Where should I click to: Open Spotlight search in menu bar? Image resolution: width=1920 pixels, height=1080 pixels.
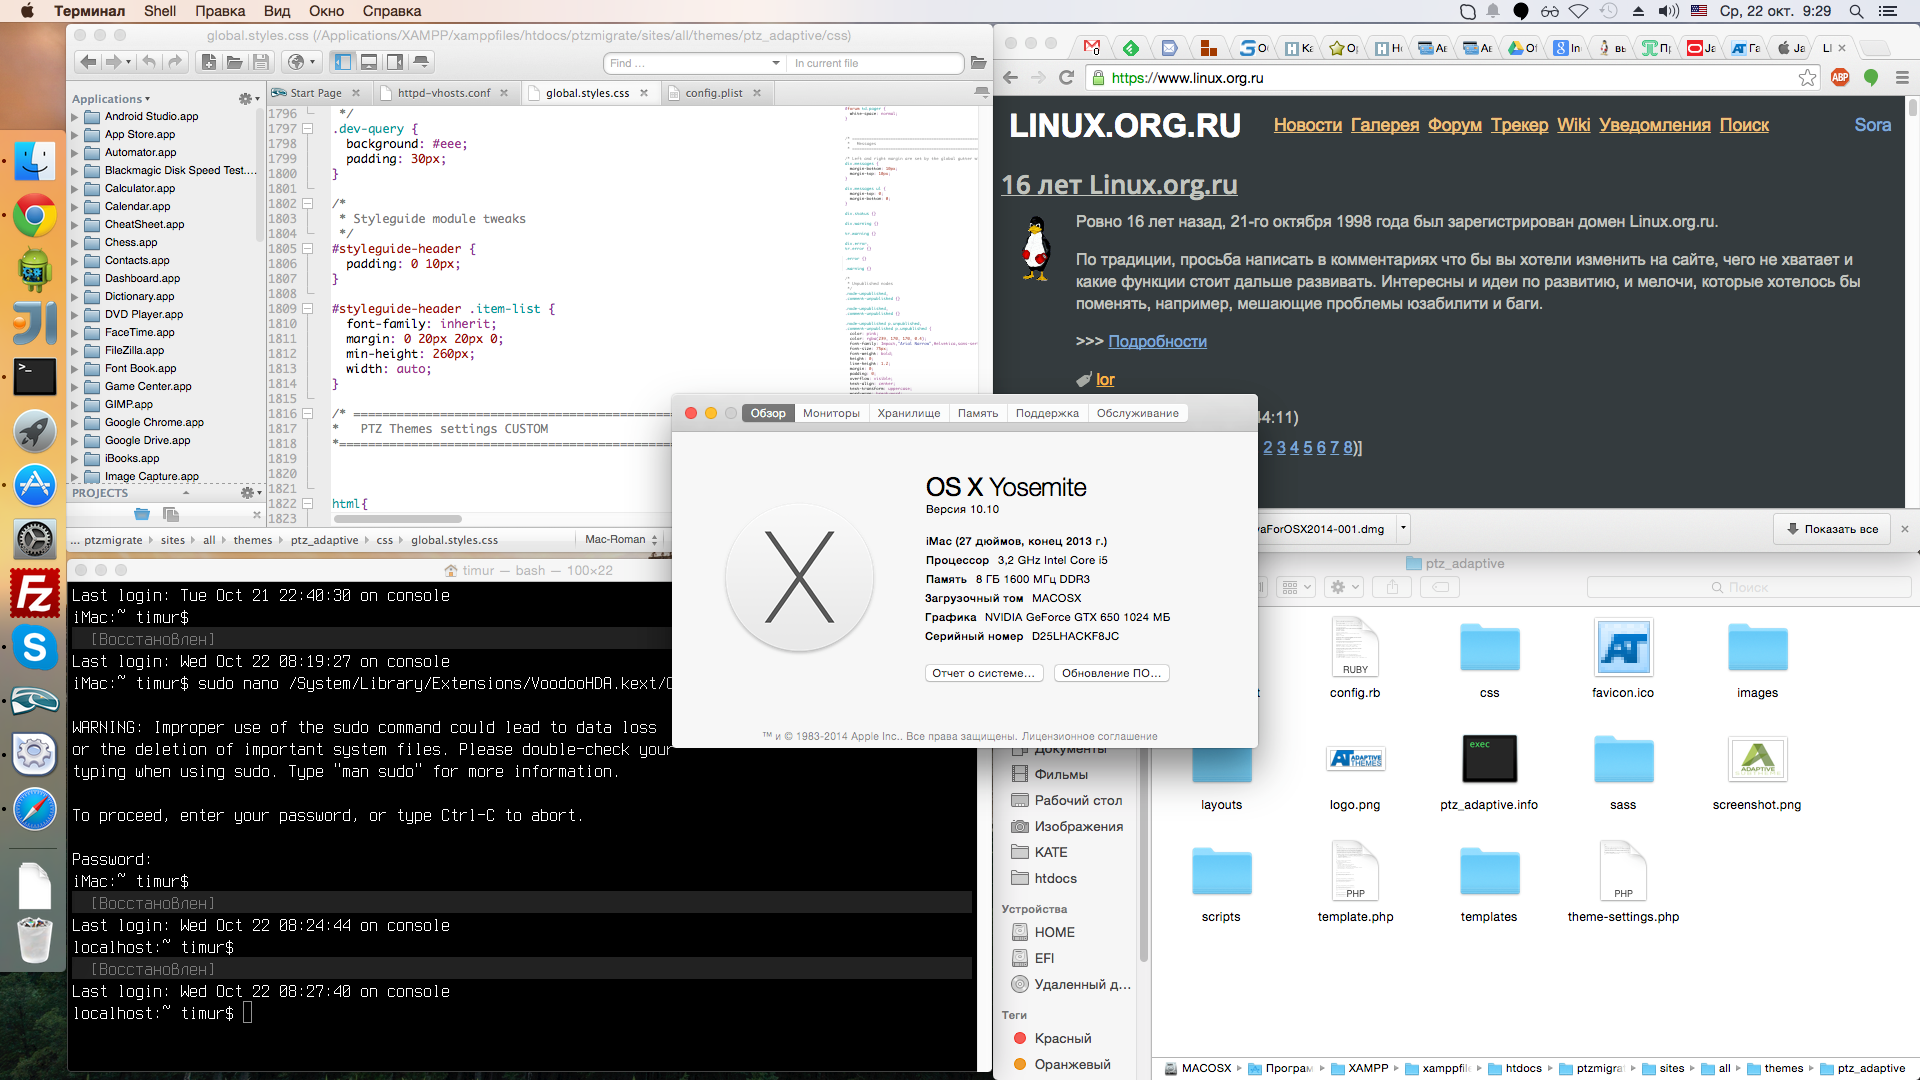pyautogui.click(x=1856, y=11)
